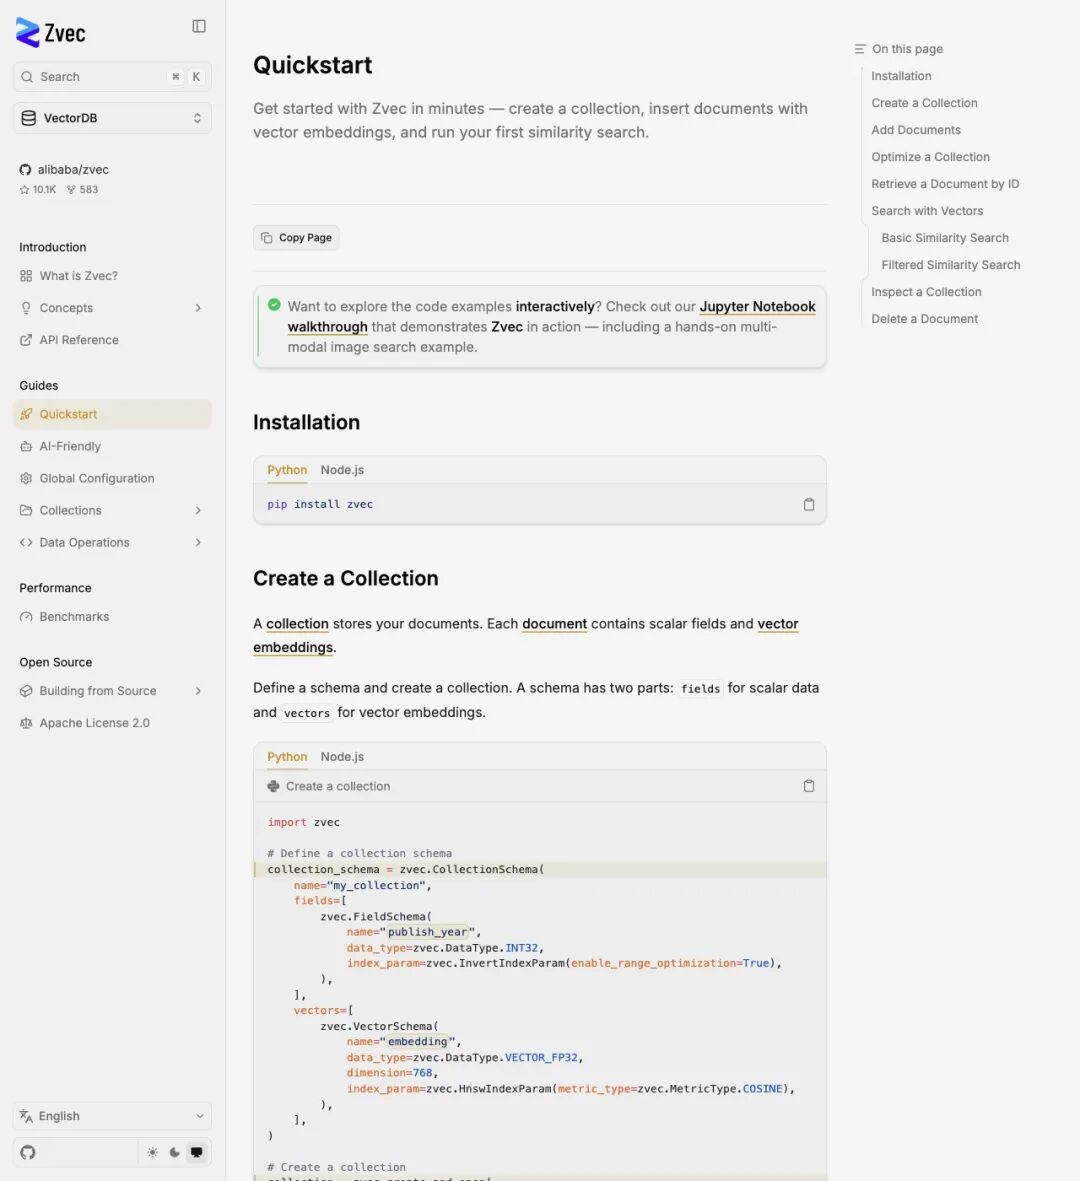
Task: Jump to Search with Vectors outline entry
Action: pyautogui.click(x=927, y=211)
